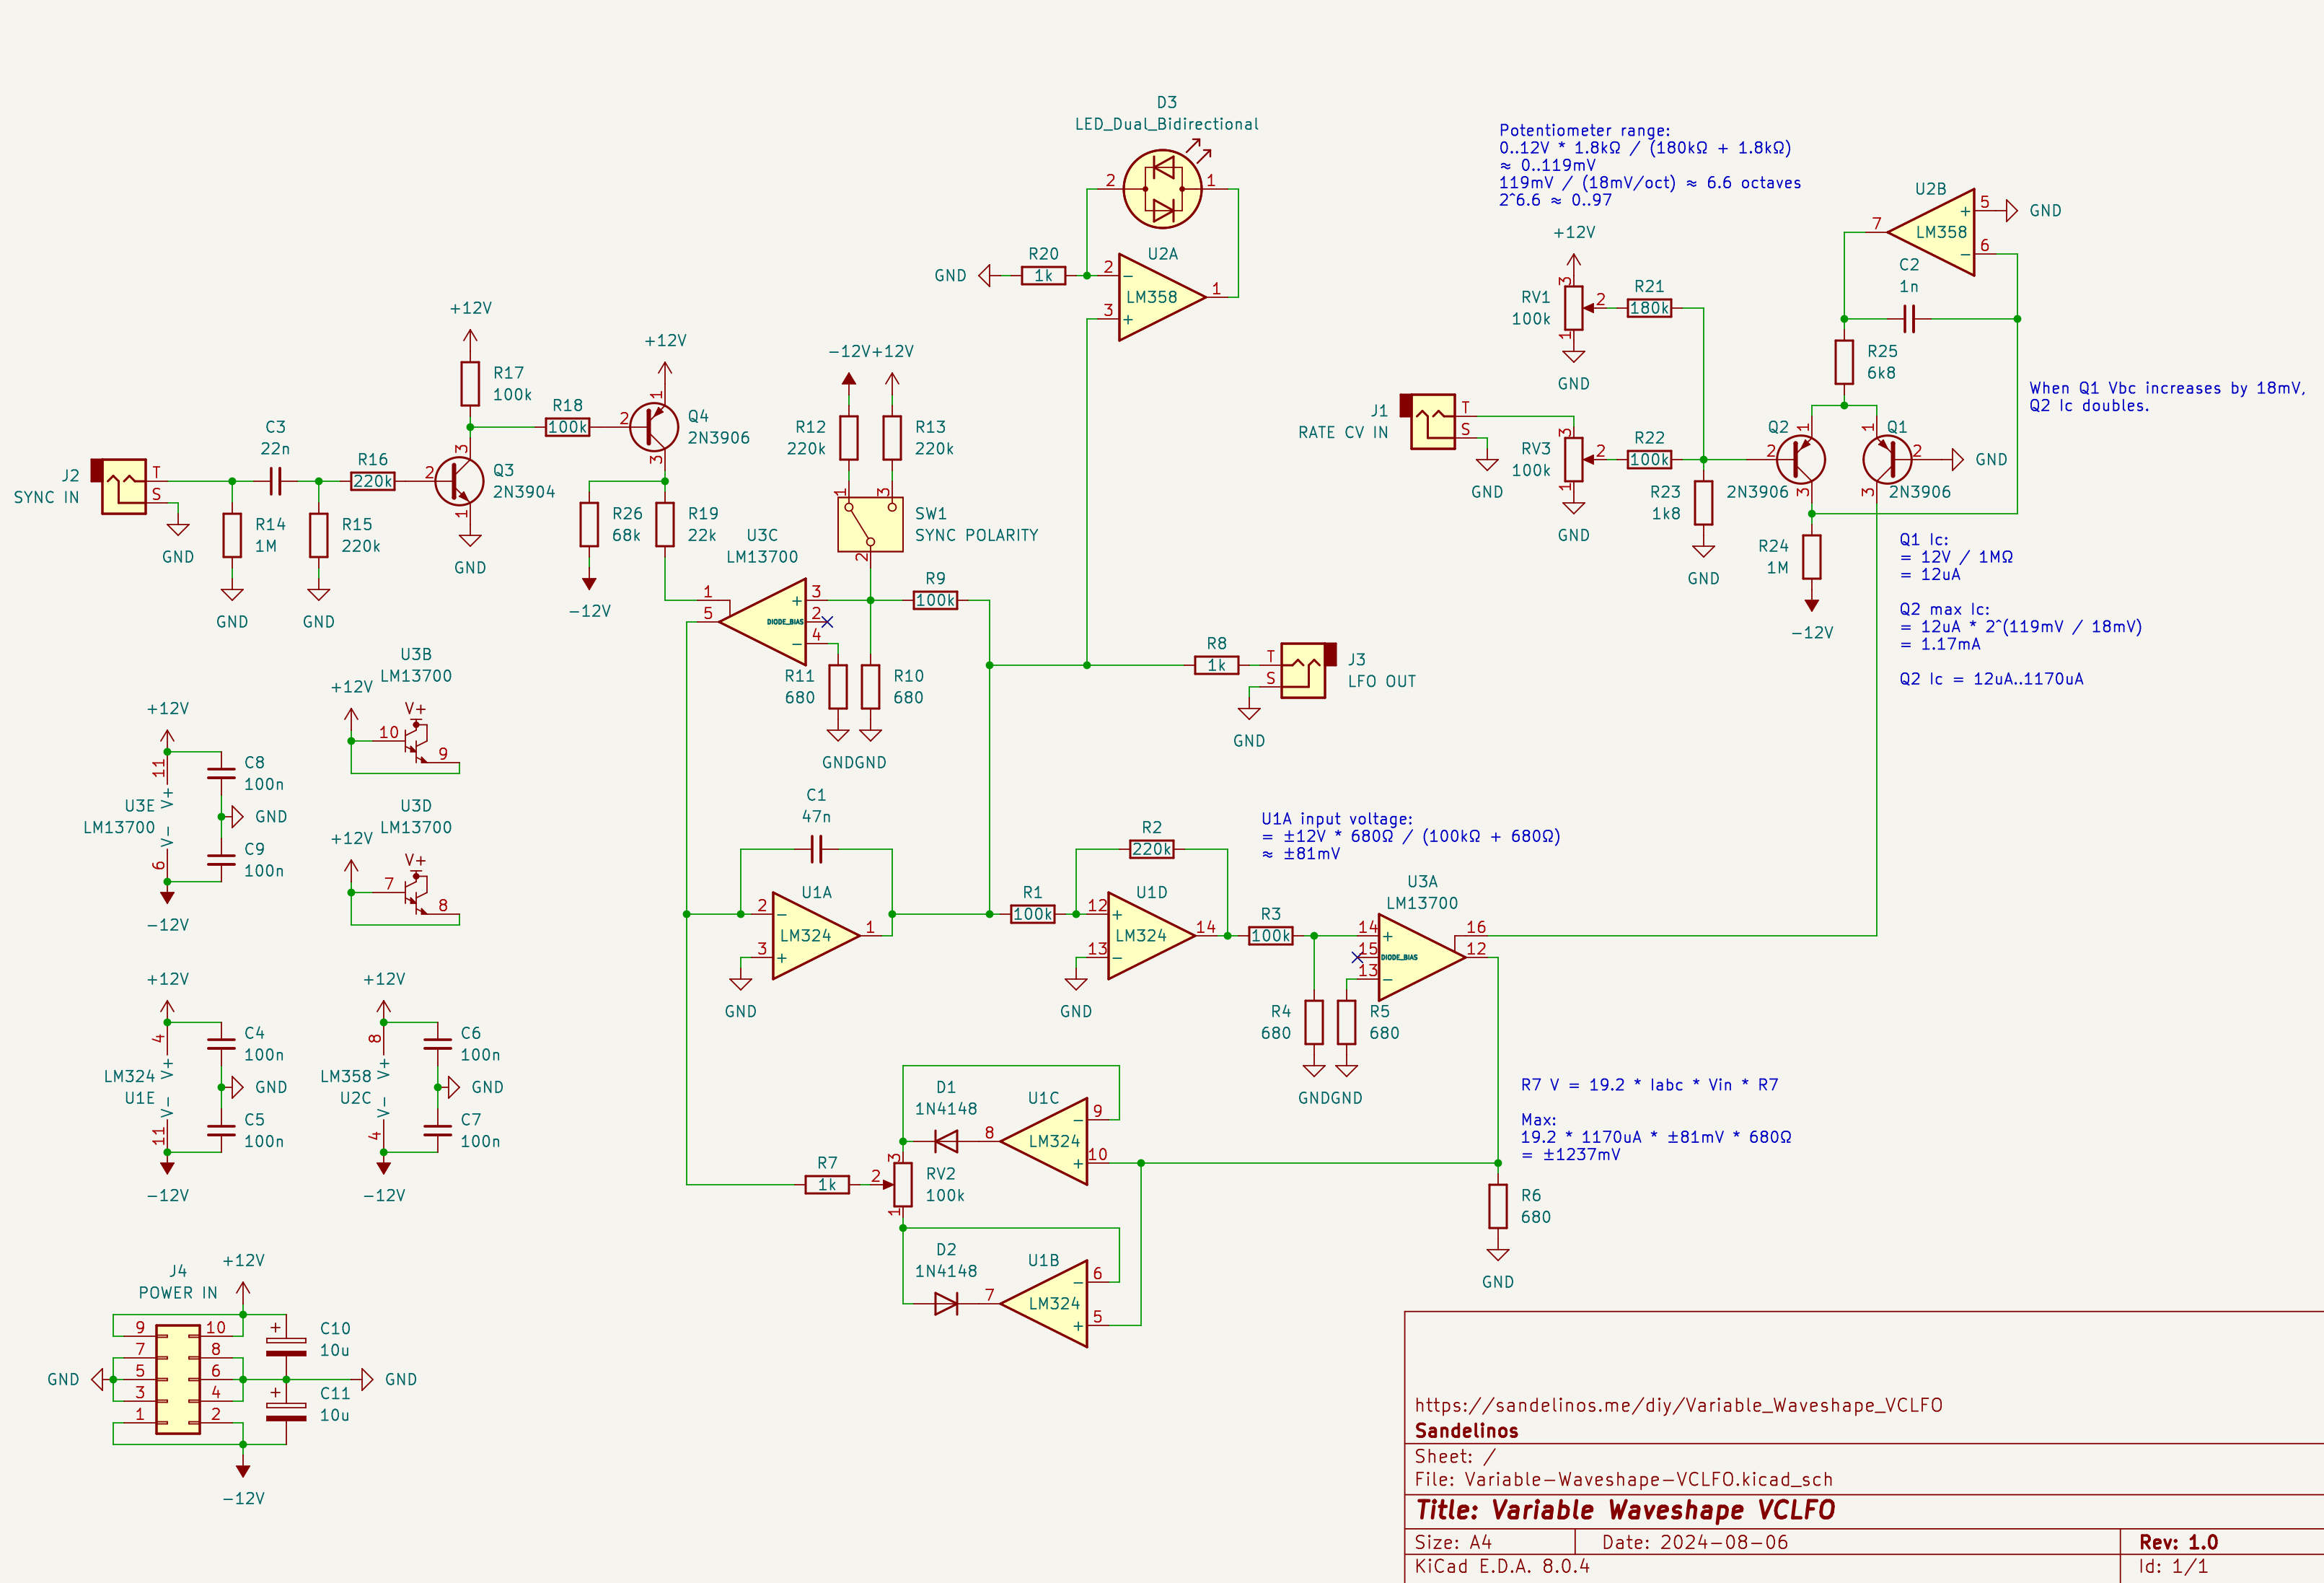Click the U1B LM324 op-amp symbol
Screen dimensions: 2324x1583
click(1044, 1304)
